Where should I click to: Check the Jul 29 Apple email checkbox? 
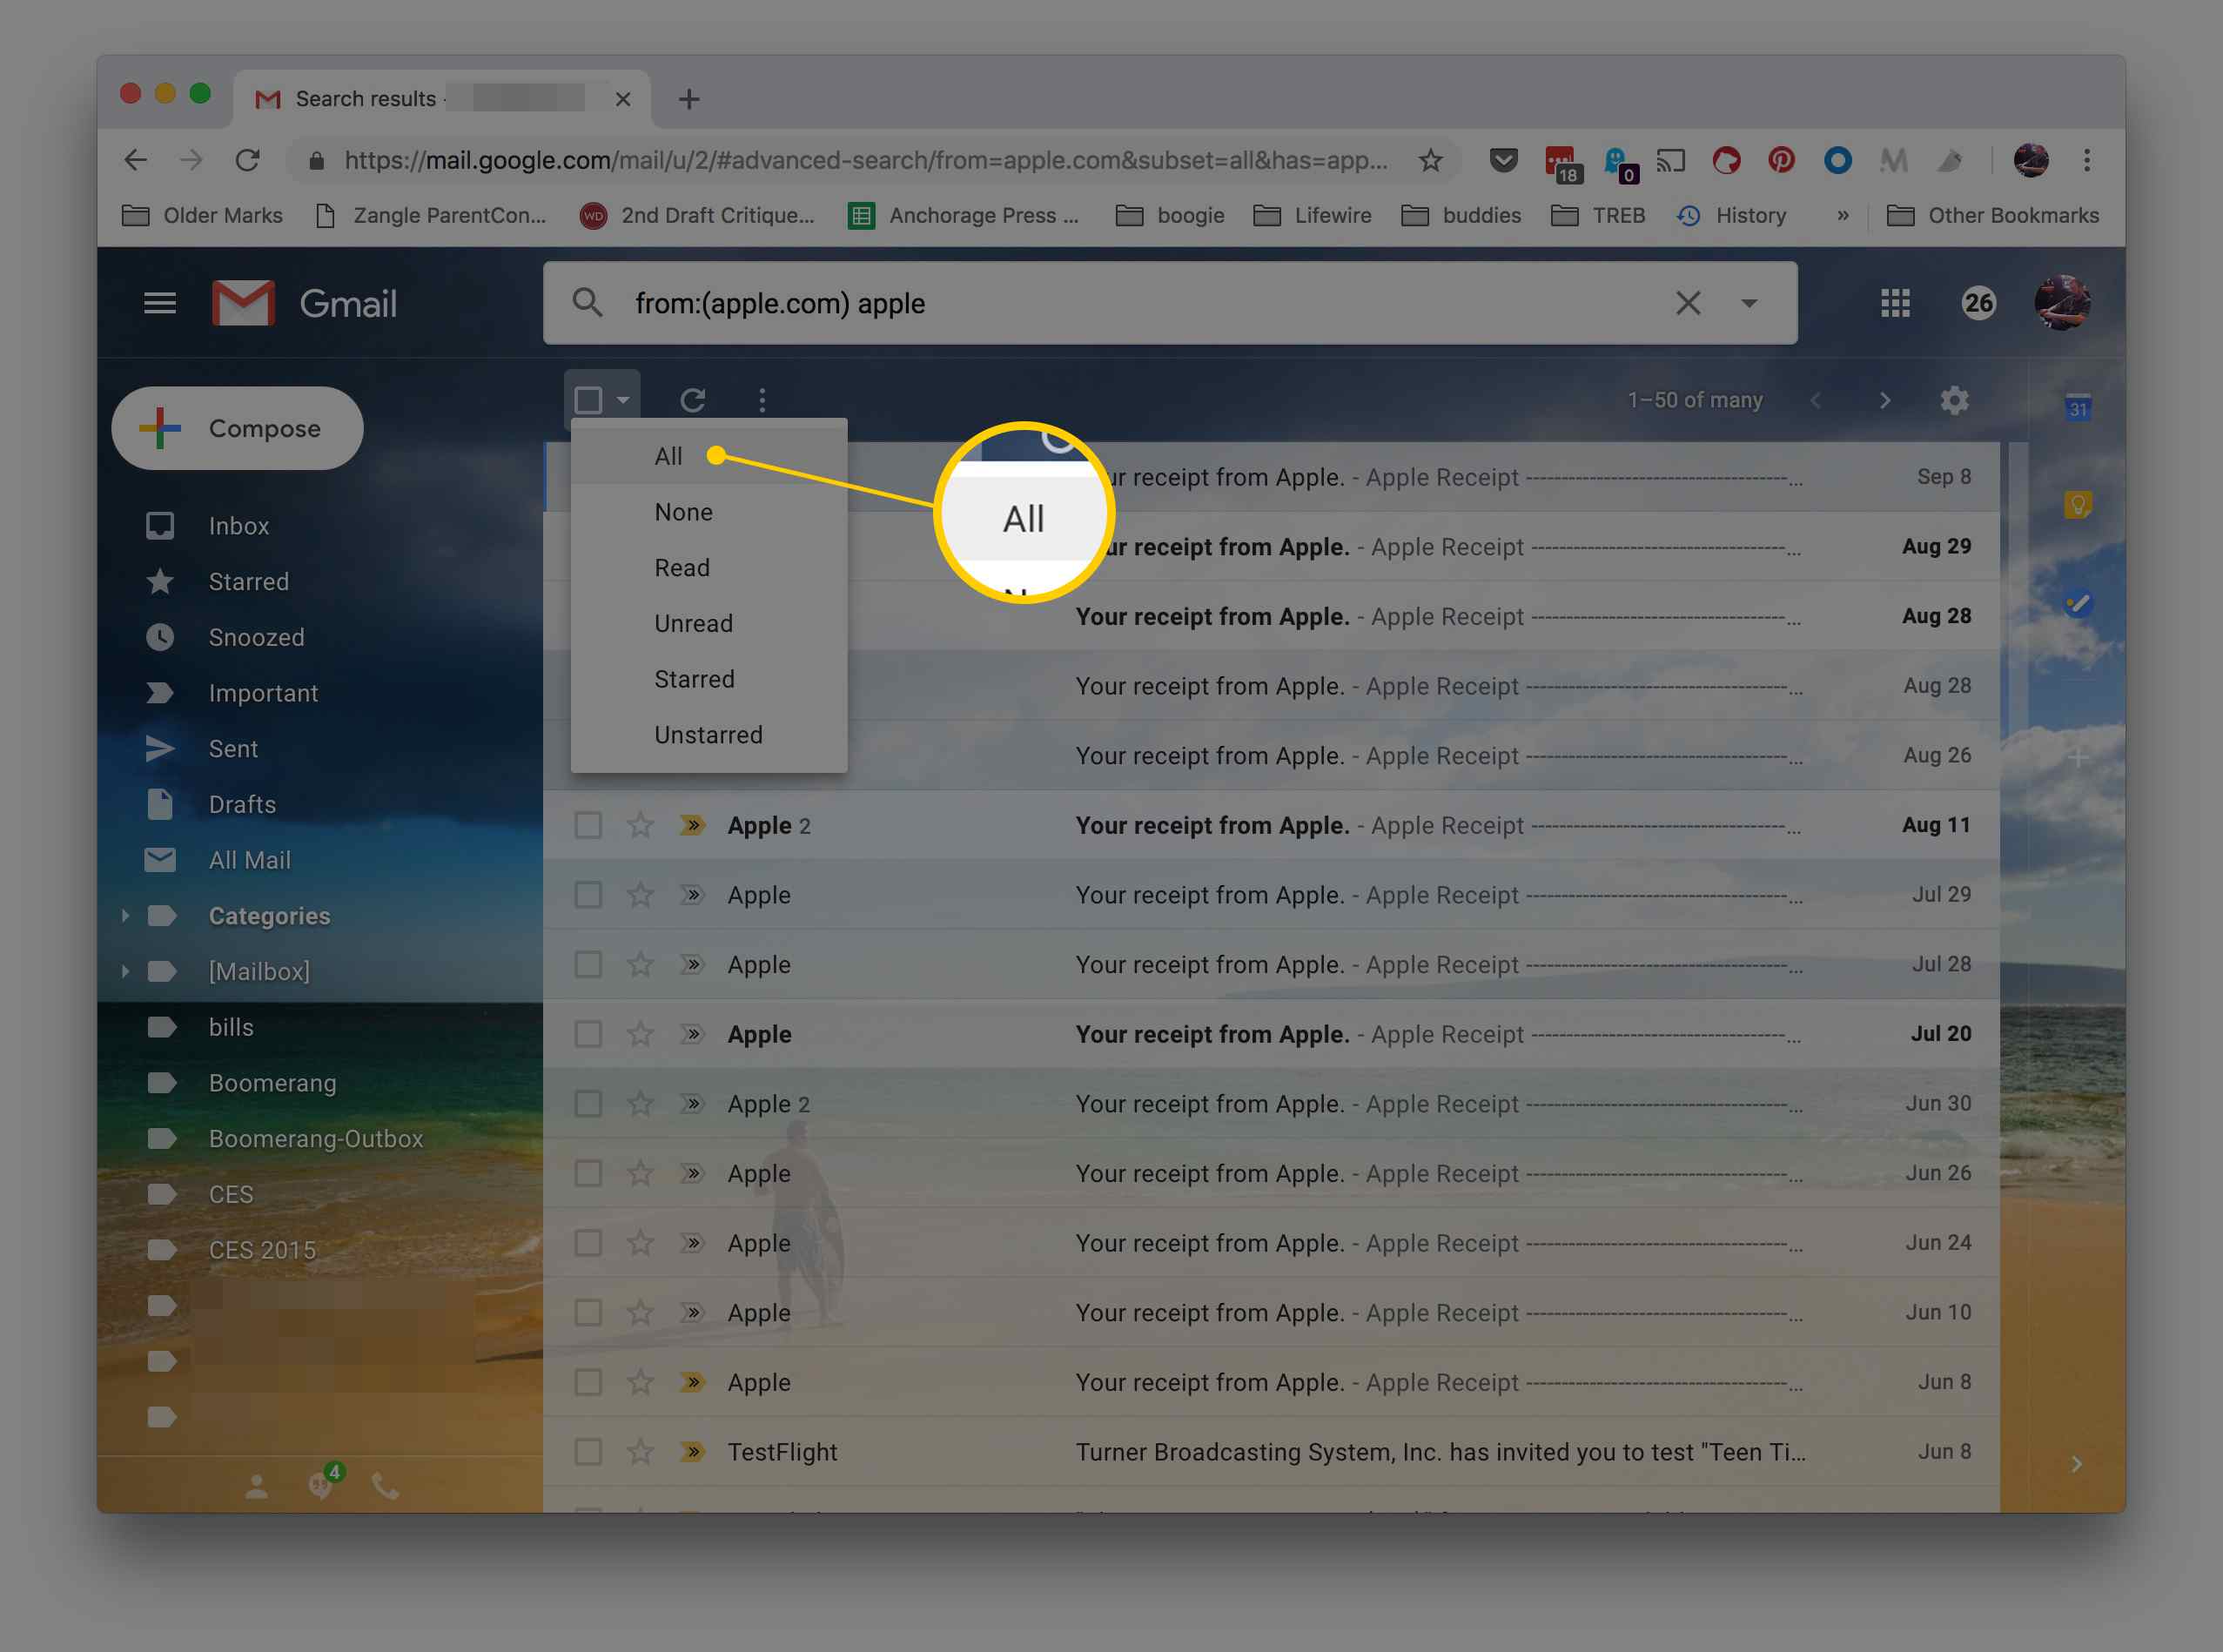[x=588, y=895]
